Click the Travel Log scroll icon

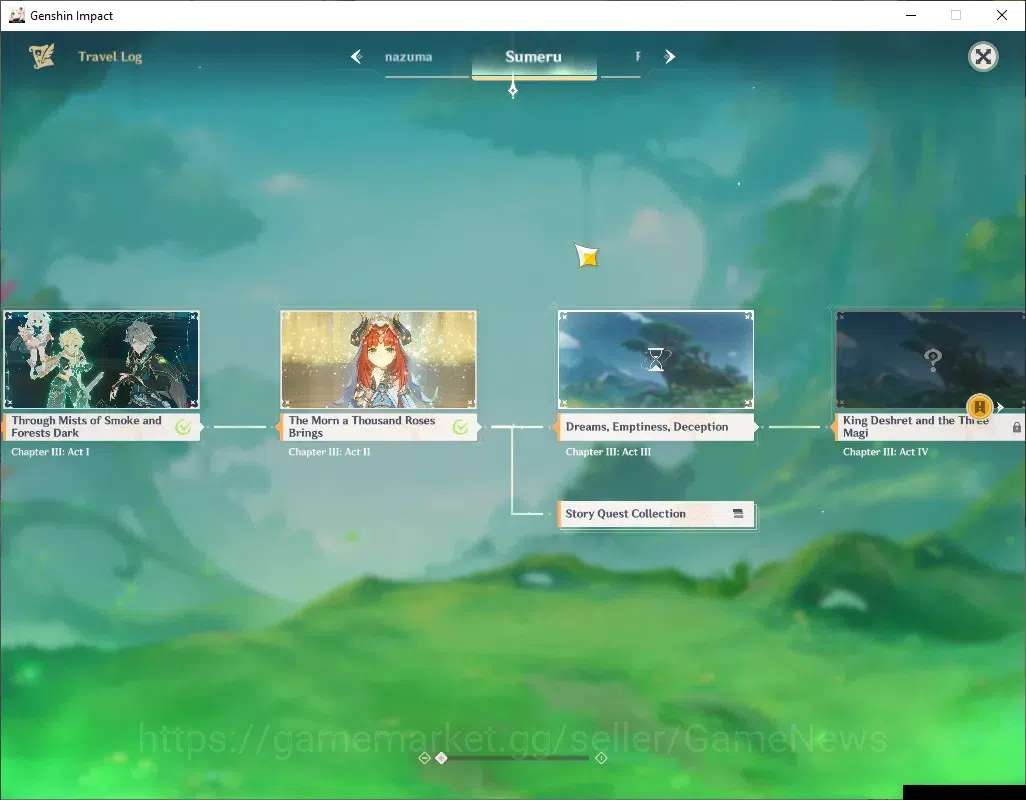point(41,56)
